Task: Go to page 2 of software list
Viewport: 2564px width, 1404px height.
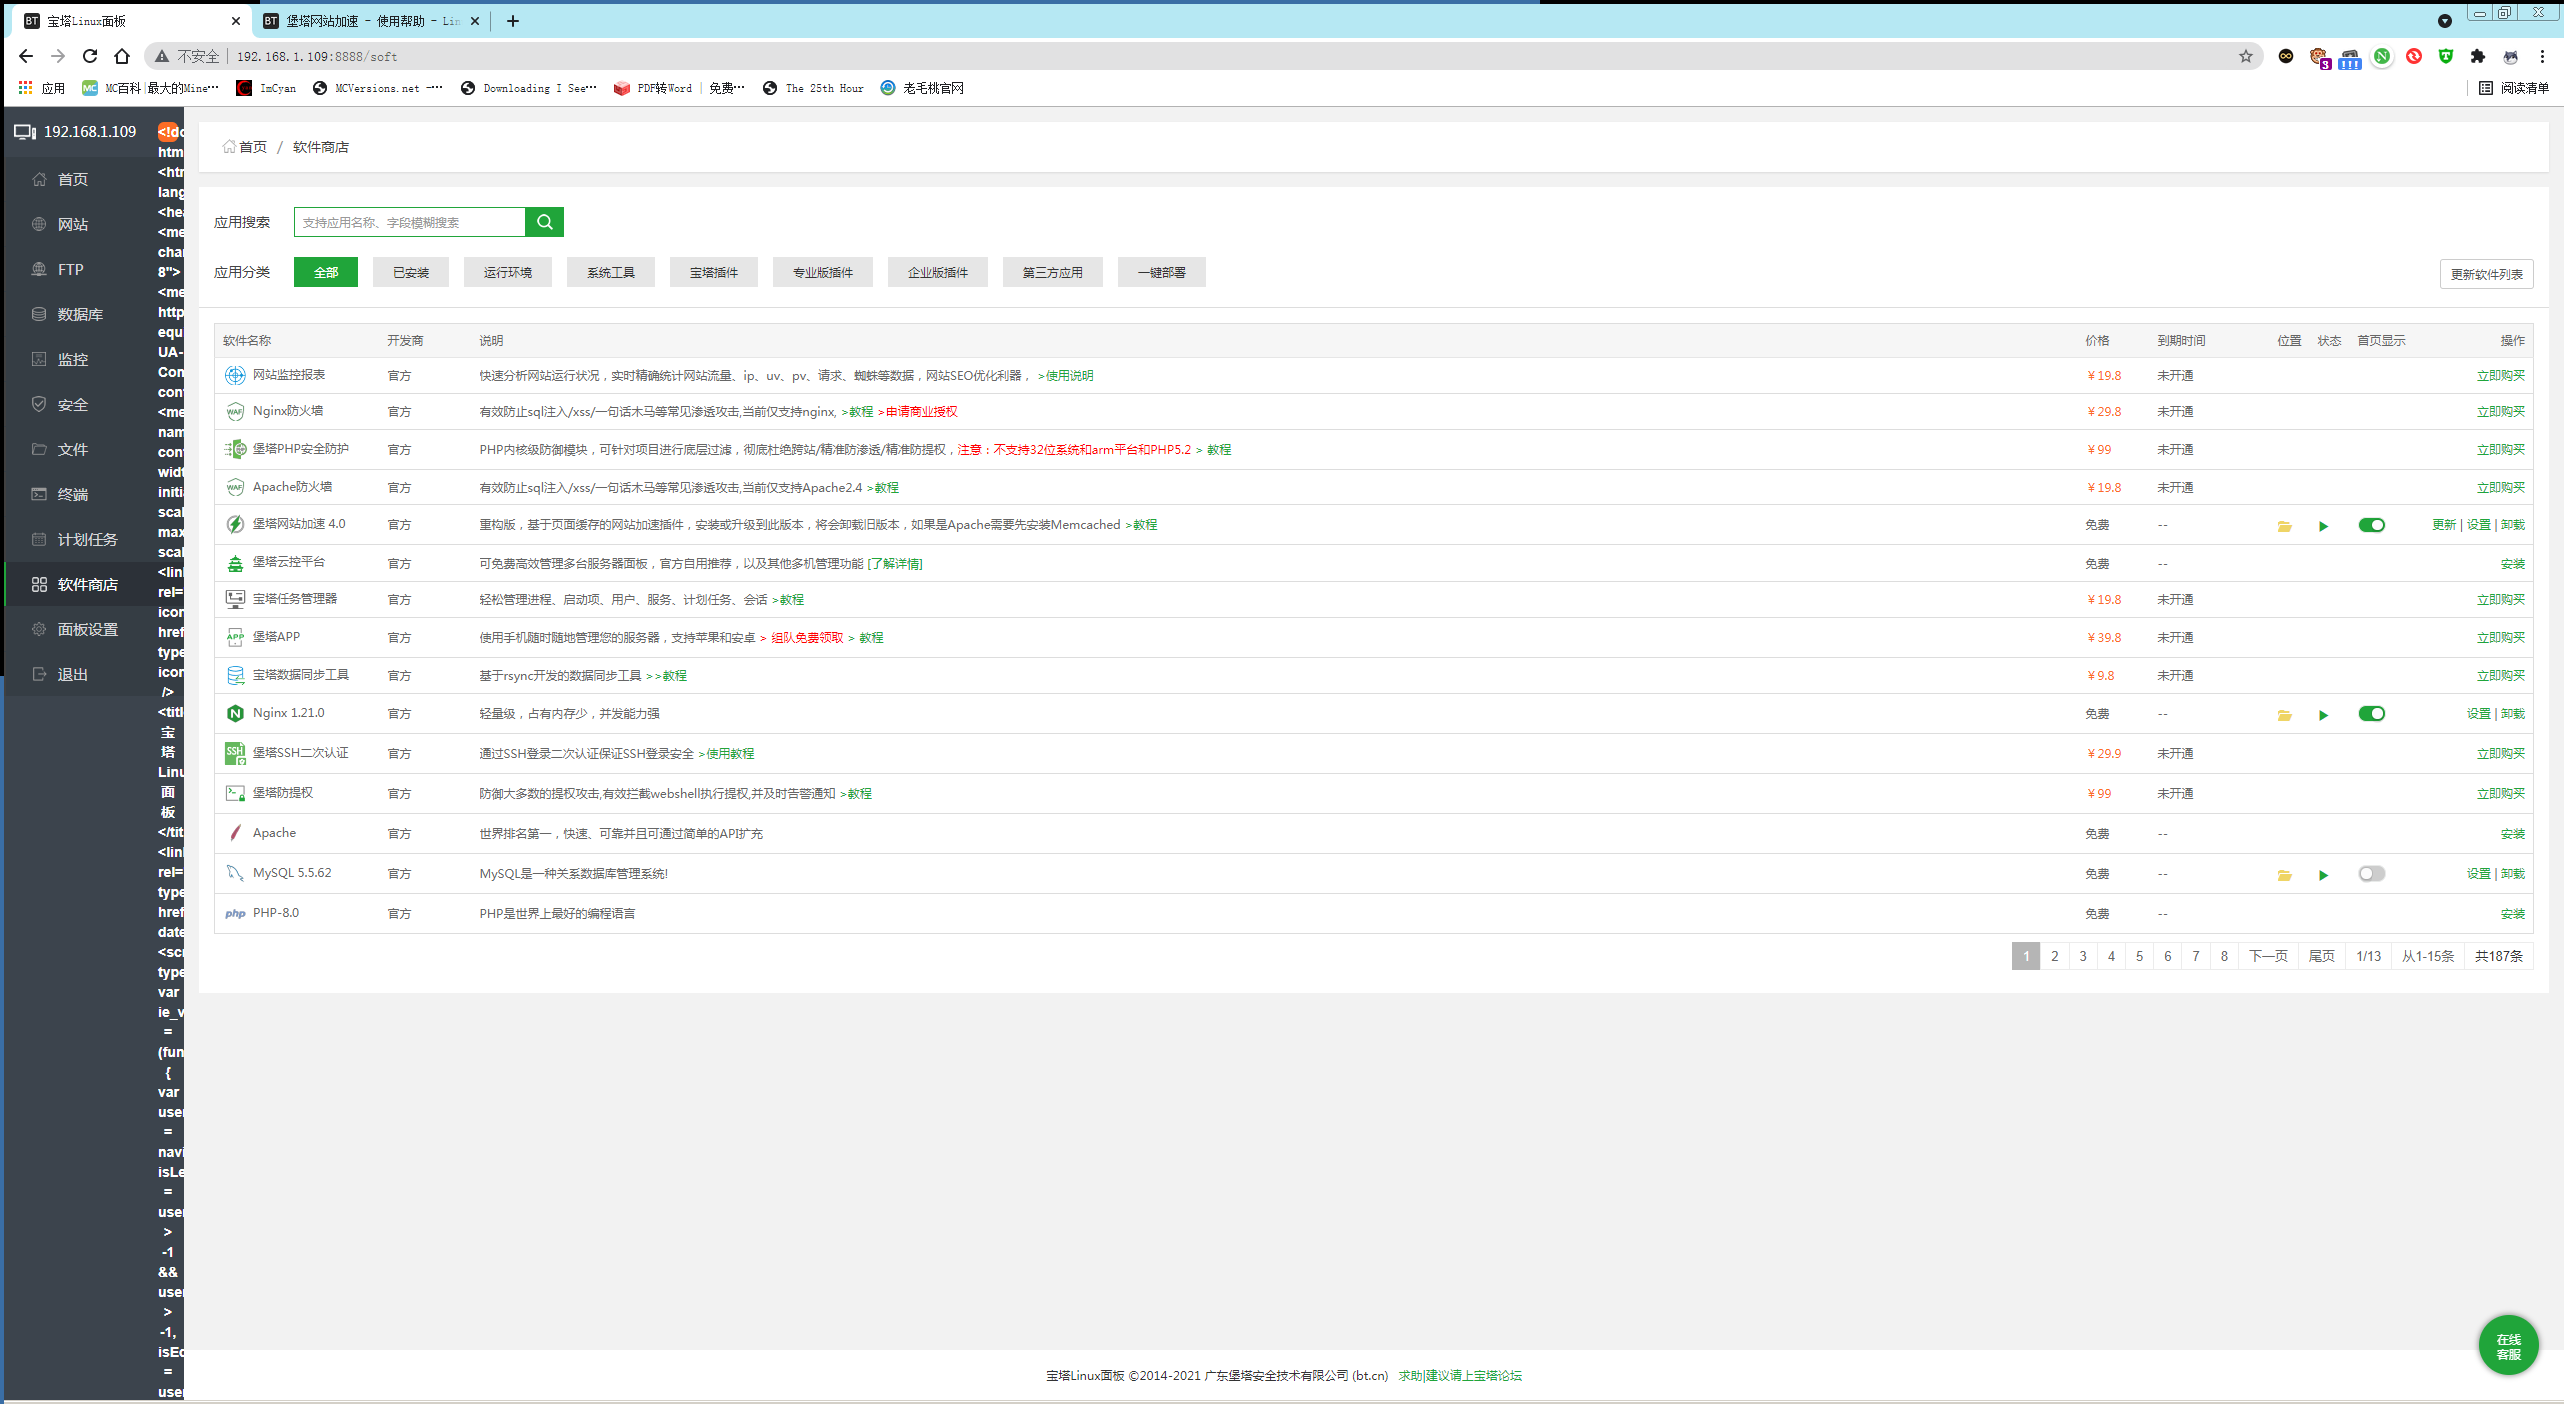Action: [x=2054, y=956]
